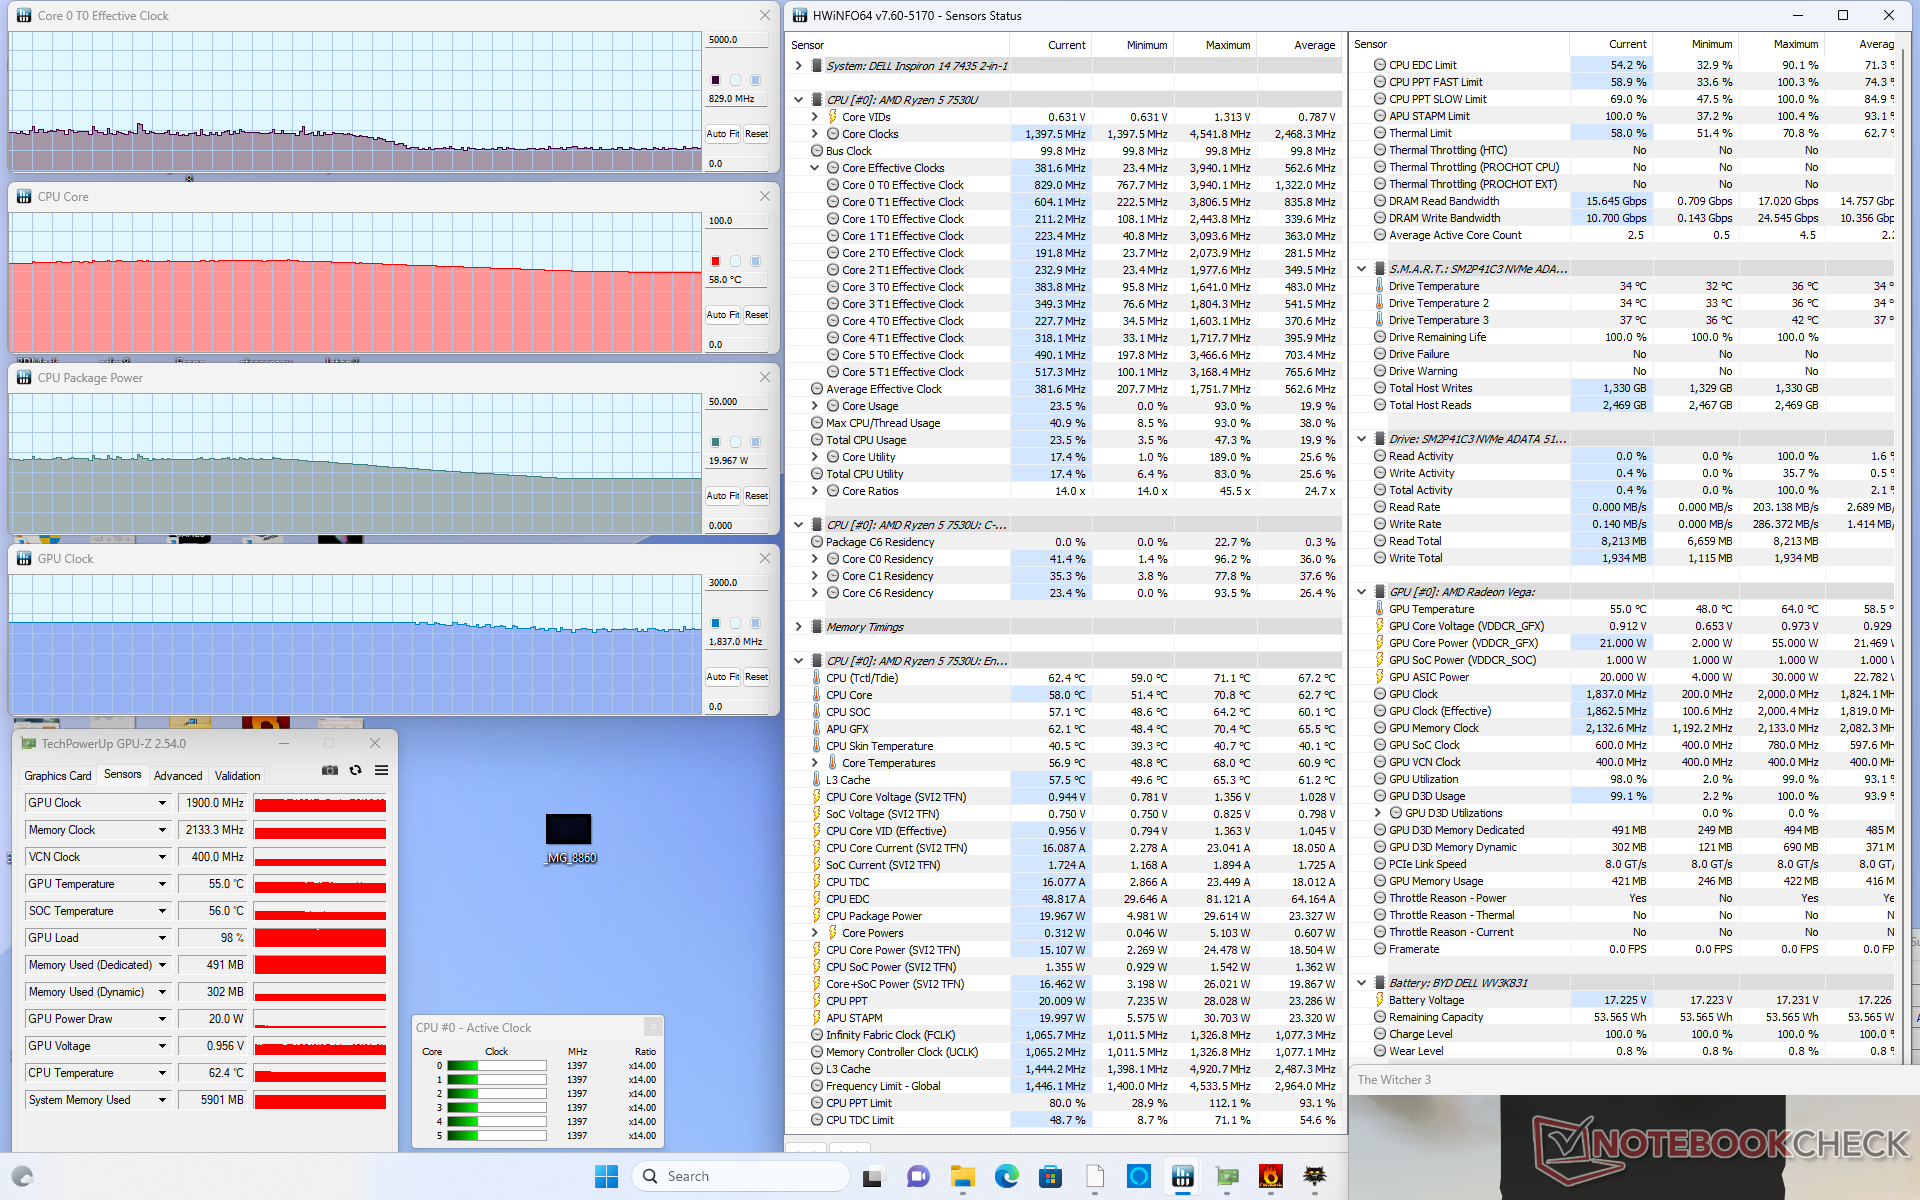
Task: Click the HWiNFO taskbar icon
Action: (x=1182, y=1176)
